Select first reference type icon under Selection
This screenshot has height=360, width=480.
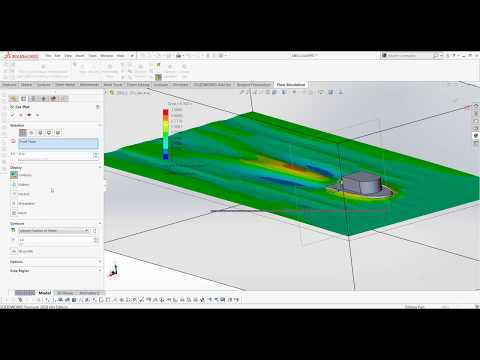click(23, 133)
